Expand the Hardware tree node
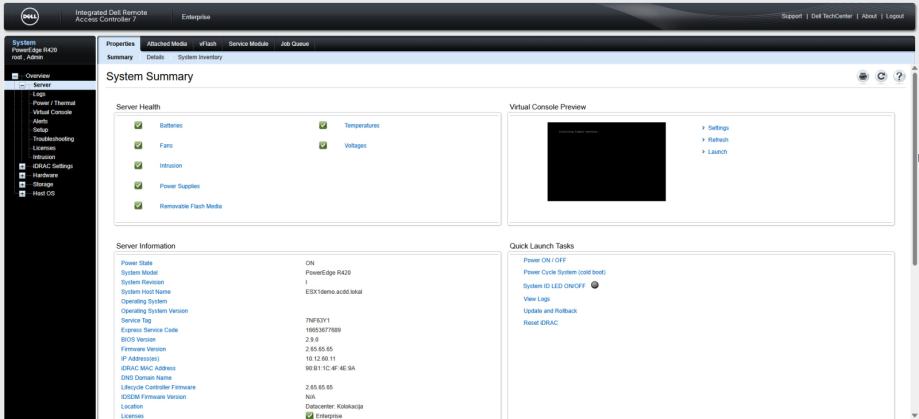919x419 pixels. (x=22, y=175)
